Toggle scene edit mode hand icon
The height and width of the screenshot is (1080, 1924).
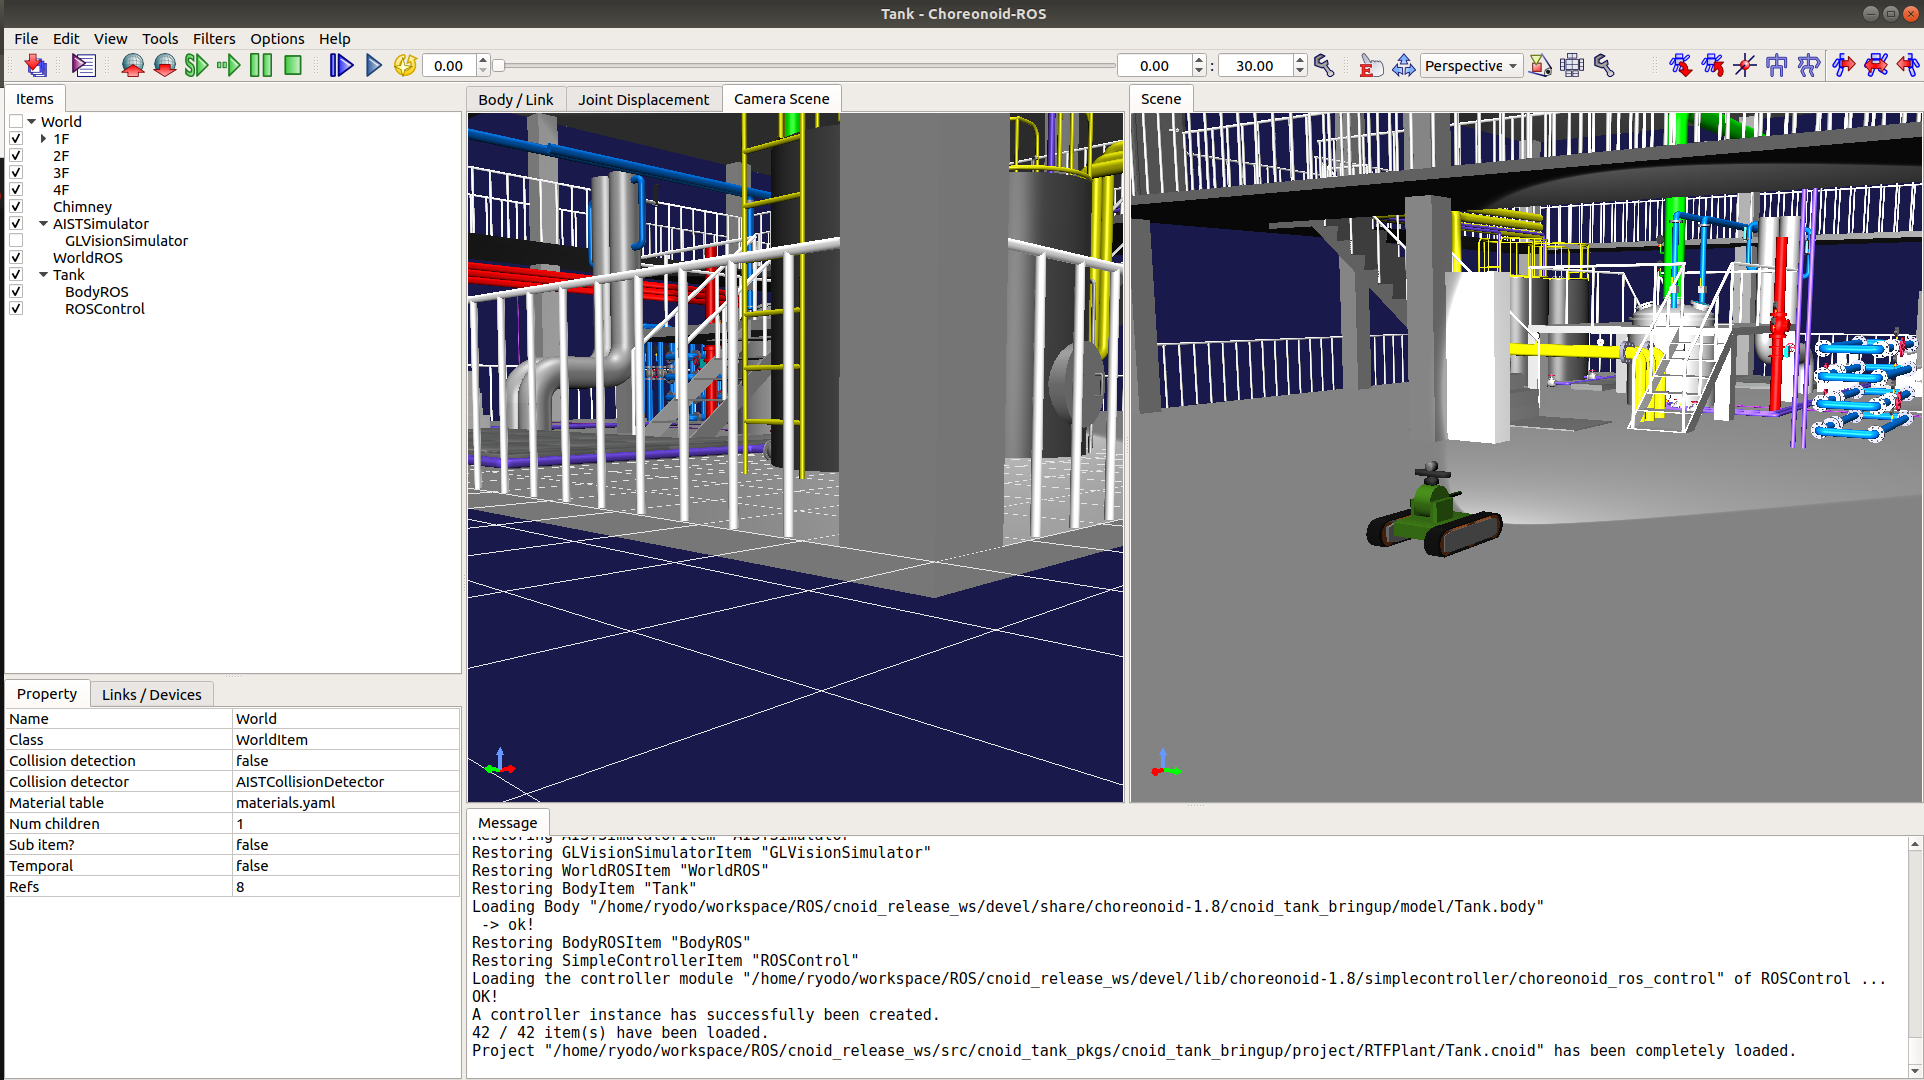pos(1371,66)
